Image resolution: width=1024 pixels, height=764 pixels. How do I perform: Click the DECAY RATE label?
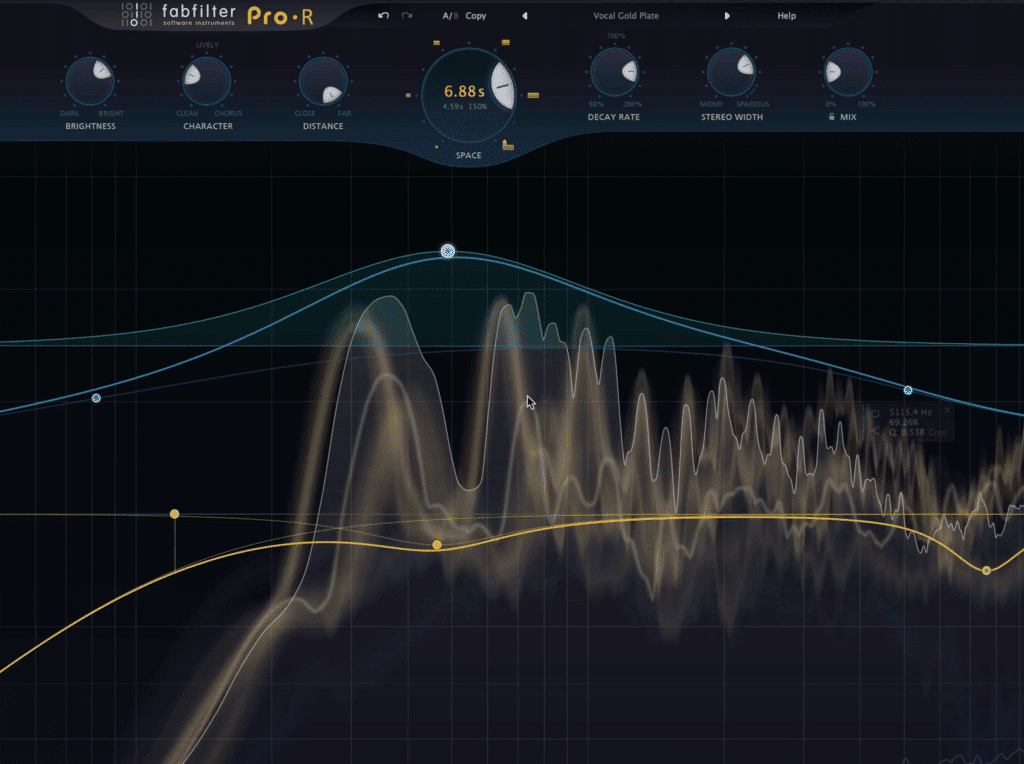614,117
